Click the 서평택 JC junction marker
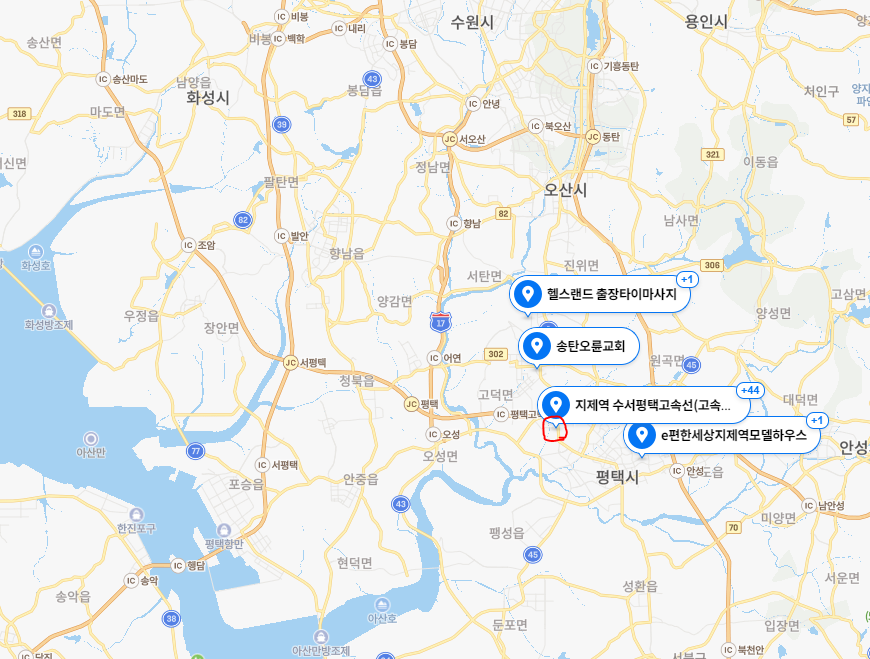 tap(290, 363)
